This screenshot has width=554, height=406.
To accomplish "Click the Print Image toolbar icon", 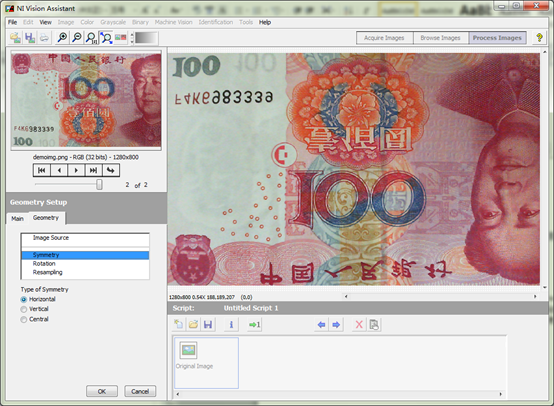I will pyautogui.click(x=44, y=37).
